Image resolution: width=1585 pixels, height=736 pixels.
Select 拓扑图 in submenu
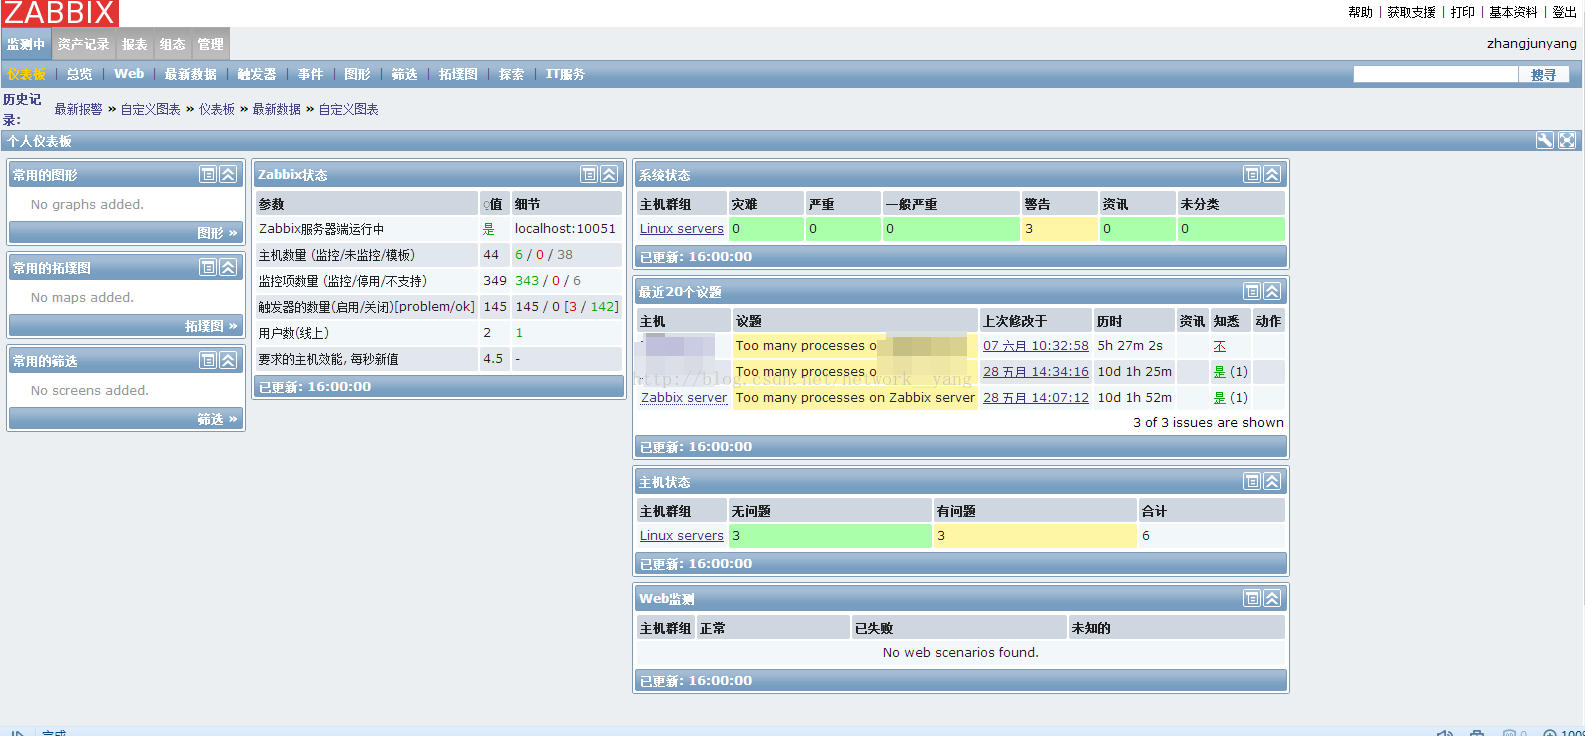(458, 74)
